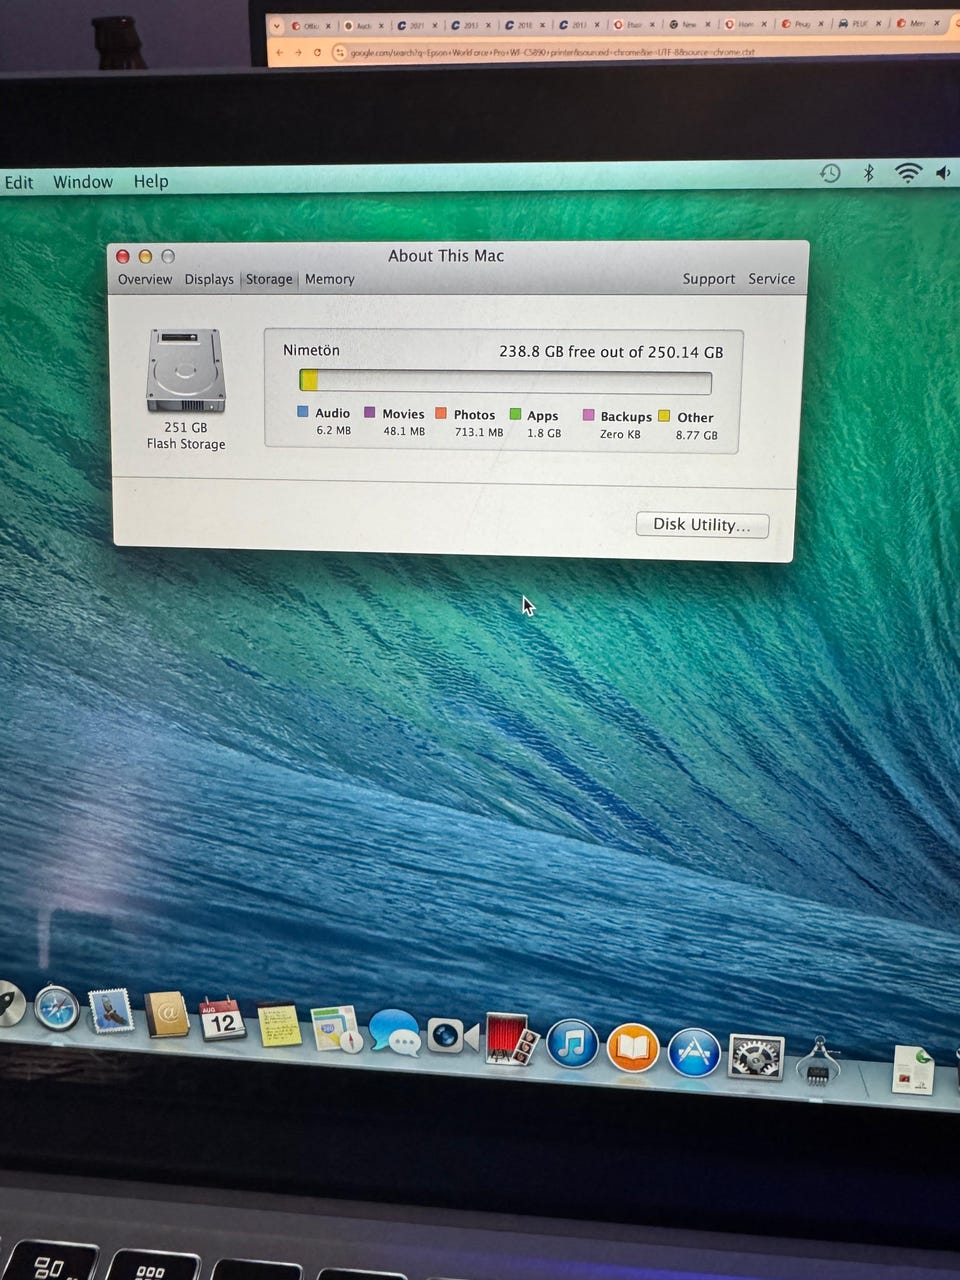This screenshot has height=1280, width=960.
Task: Click the "Nimetön" disk name
Action: [311, 350]
